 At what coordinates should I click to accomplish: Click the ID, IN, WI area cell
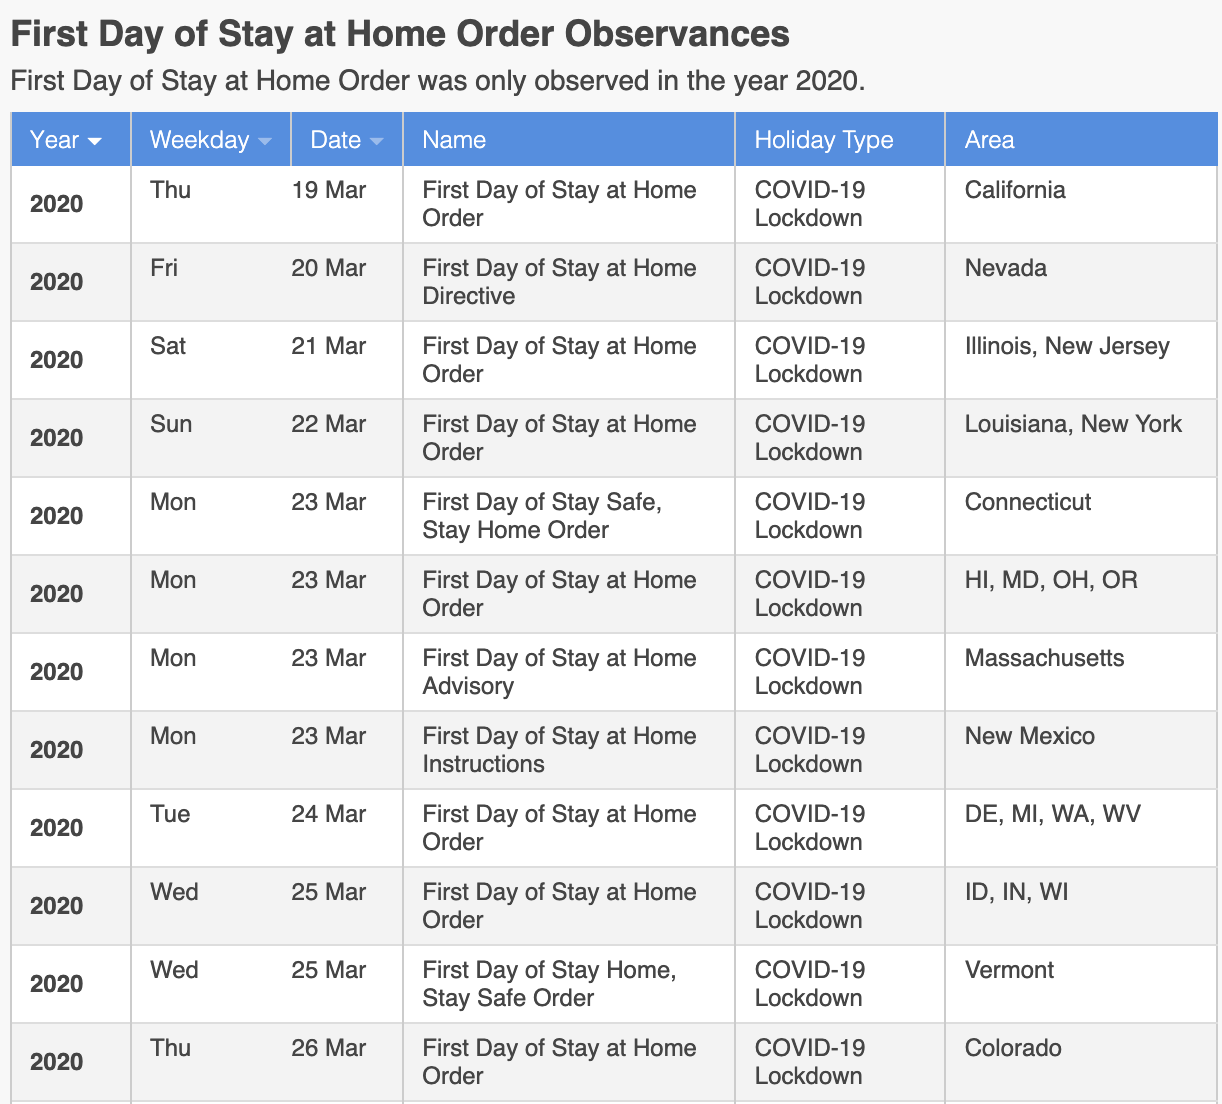tap(1016, 892)
